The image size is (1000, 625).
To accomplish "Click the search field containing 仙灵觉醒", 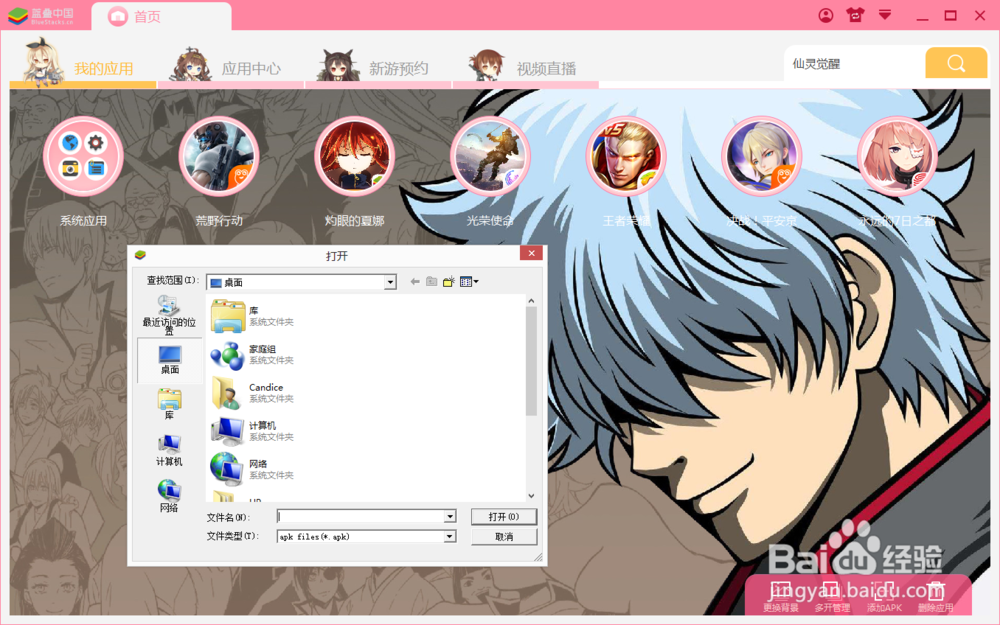I will point(855,63).
